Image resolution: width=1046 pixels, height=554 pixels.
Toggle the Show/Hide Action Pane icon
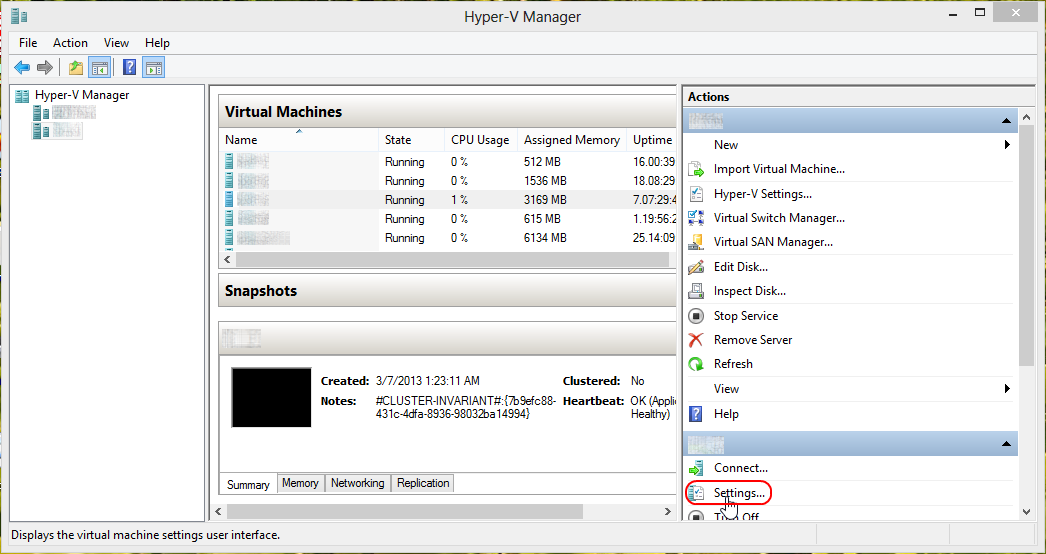(153, 67)
